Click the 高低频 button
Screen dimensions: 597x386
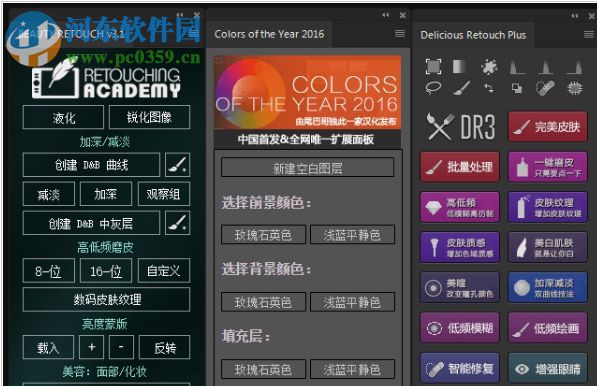(460, 207)
